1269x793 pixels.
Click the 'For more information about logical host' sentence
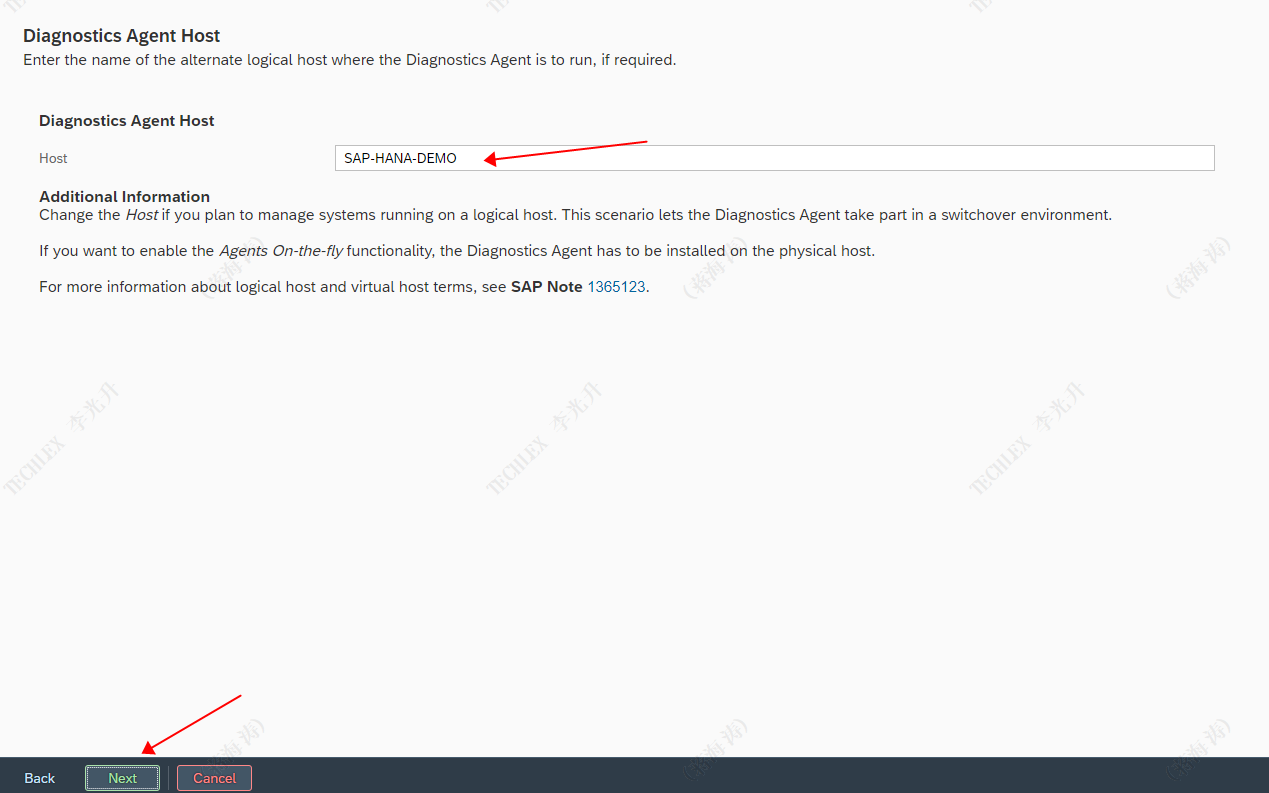tap(344, 286)
